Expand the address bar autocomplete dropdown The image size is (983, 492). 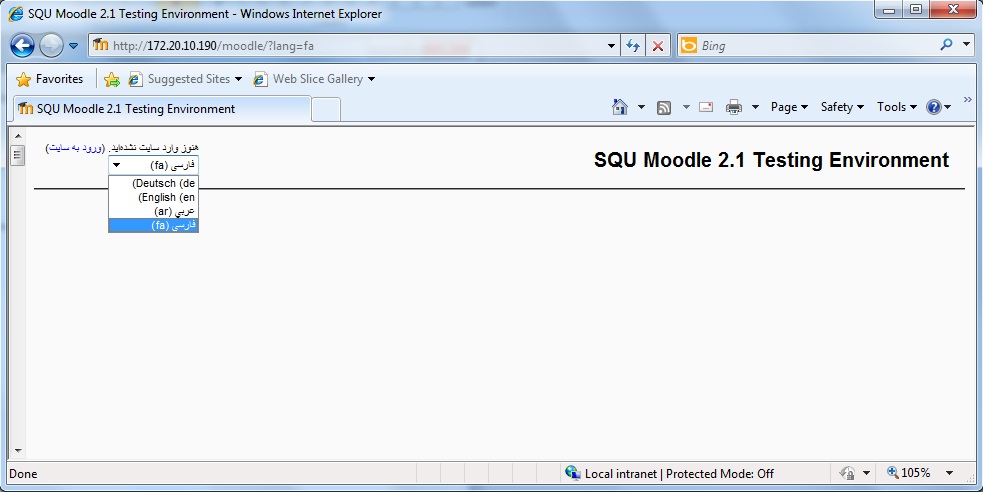612,46
